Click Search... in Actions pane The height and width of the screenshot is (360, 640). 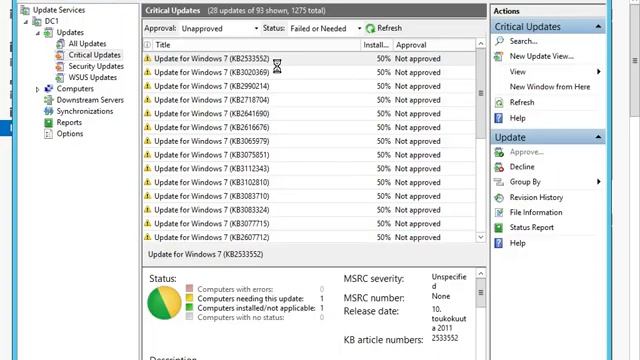coord(523,41)
